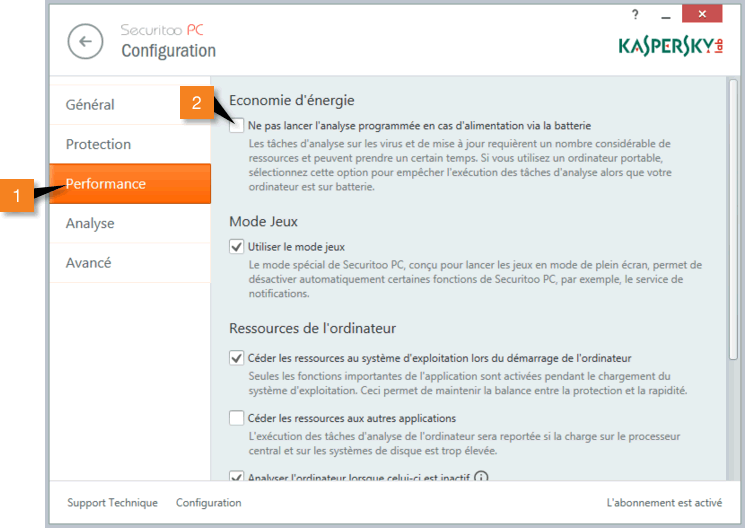Click the back arrow icon
745x528 pixels.
click(x=85, y=41)
